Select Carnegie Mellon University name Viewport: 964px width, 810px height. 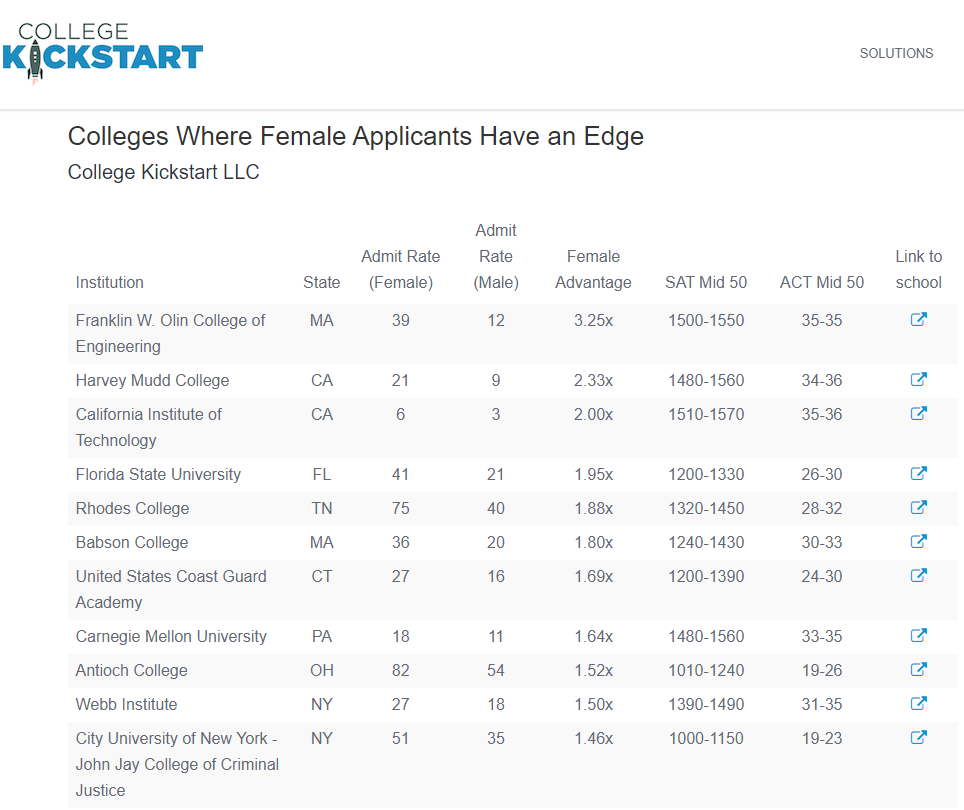(x=171, y=636)
